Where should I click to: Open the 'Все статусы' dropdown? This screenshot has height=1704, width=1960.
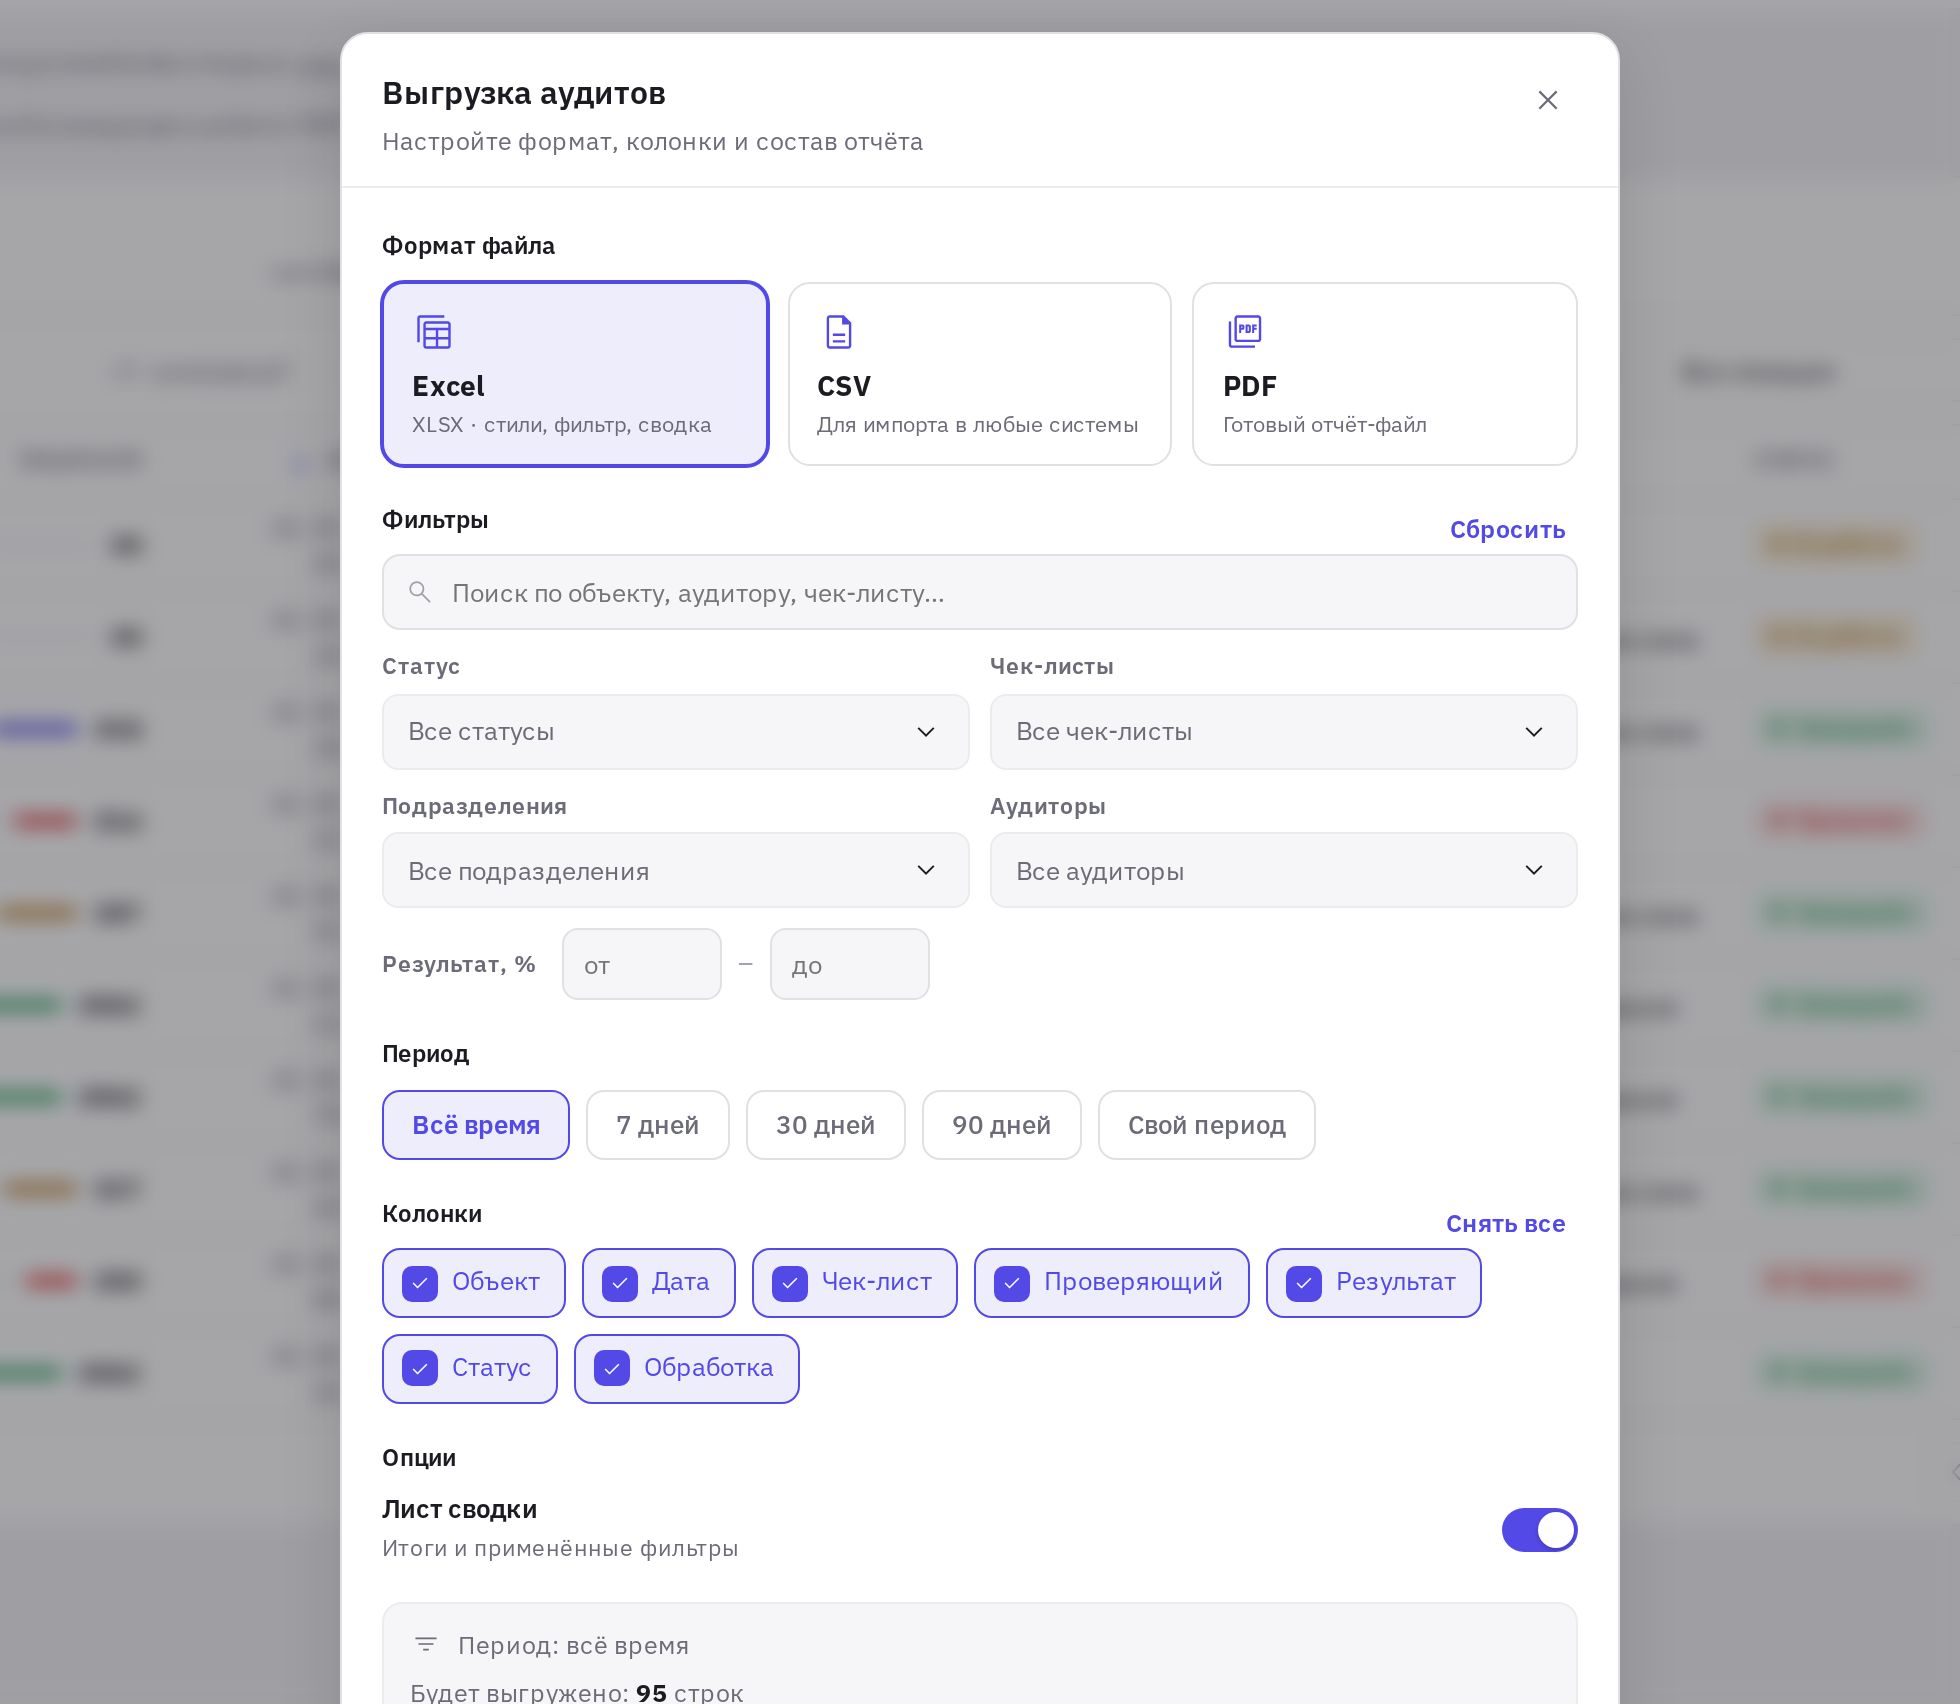click(676, 732)
